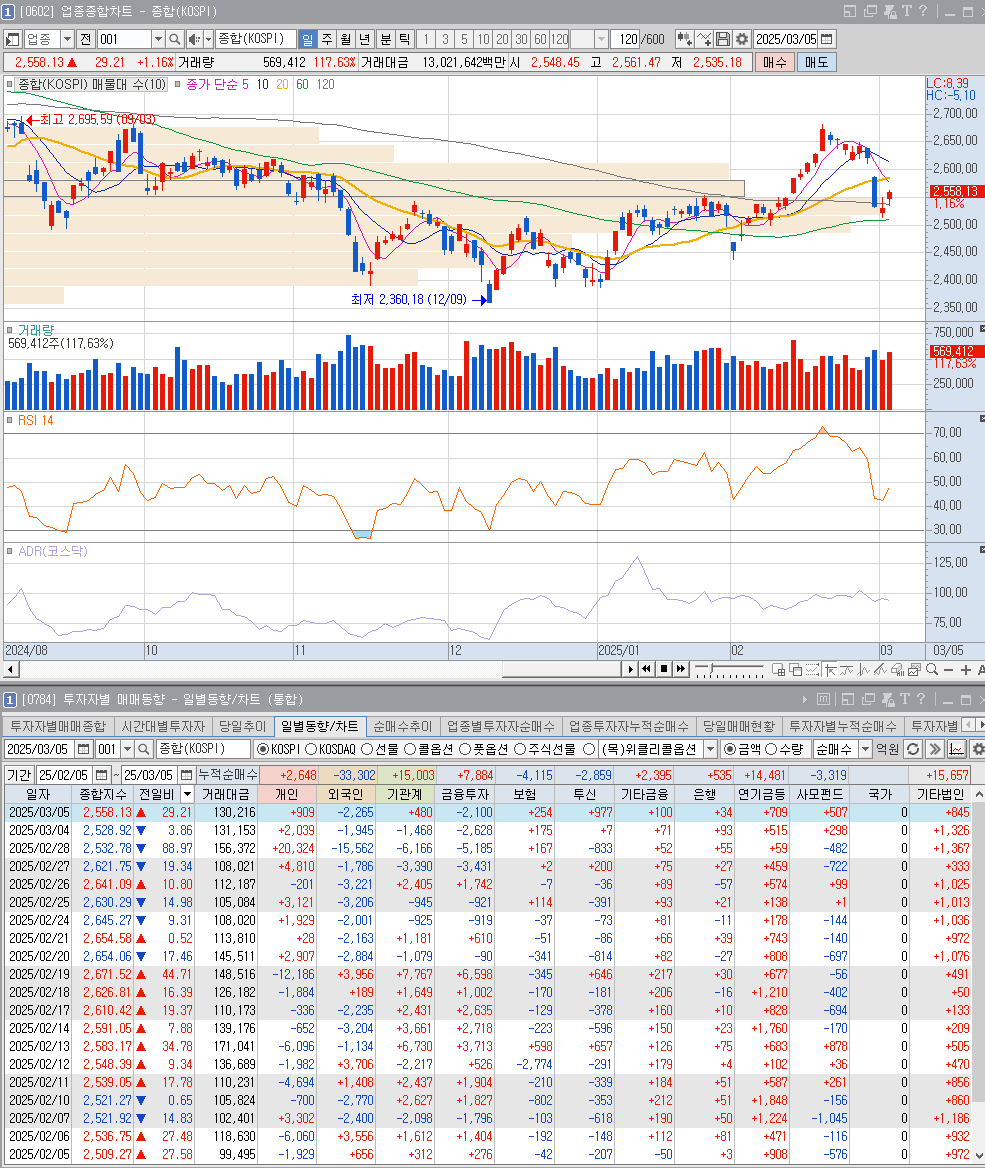This screenshot has height=1168, width=985.
Task: Switch to the 당일추이 tab
Action: point(242,726)
